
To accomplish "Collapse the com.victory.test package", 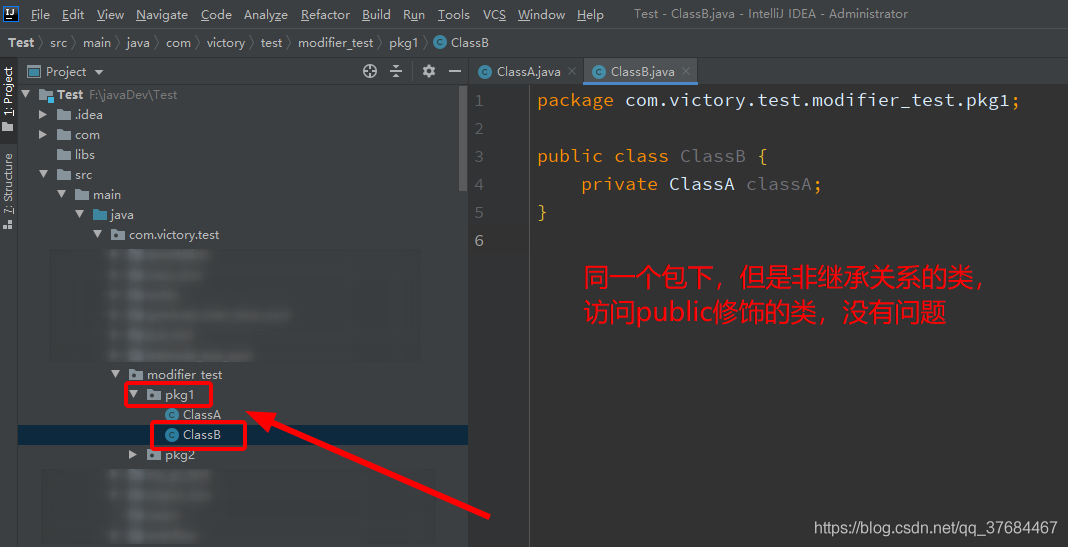I will [97, 234].
